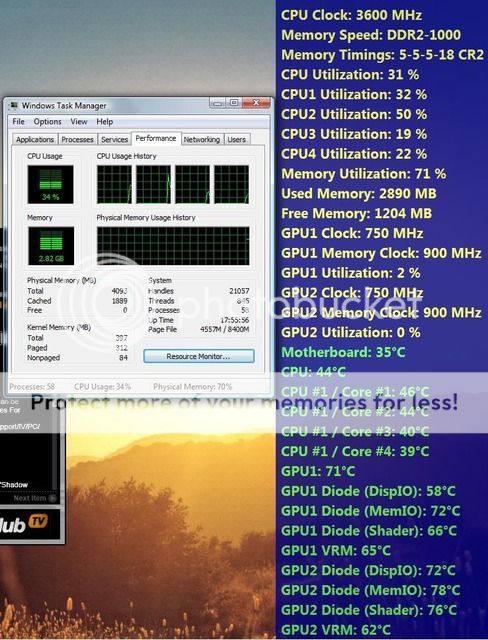Click the GPU1 Memory Clock: 900 MHz line
Screen dimensions: 488x640
point(381,253)
